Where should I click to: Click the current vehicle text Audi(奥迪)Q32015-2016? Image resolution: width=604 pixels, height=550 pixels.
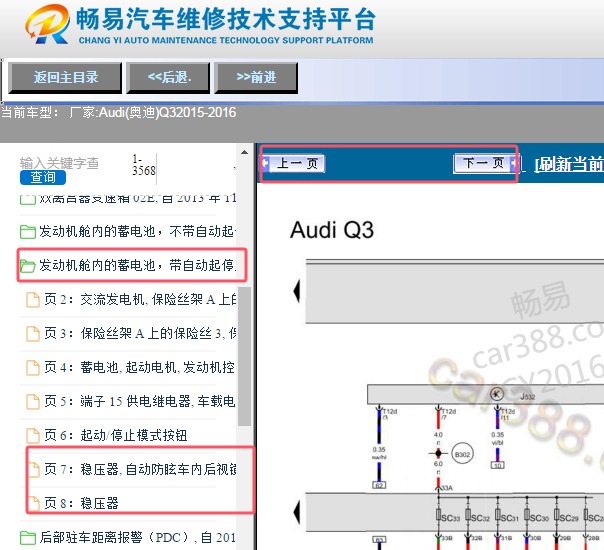pos(167,112)
